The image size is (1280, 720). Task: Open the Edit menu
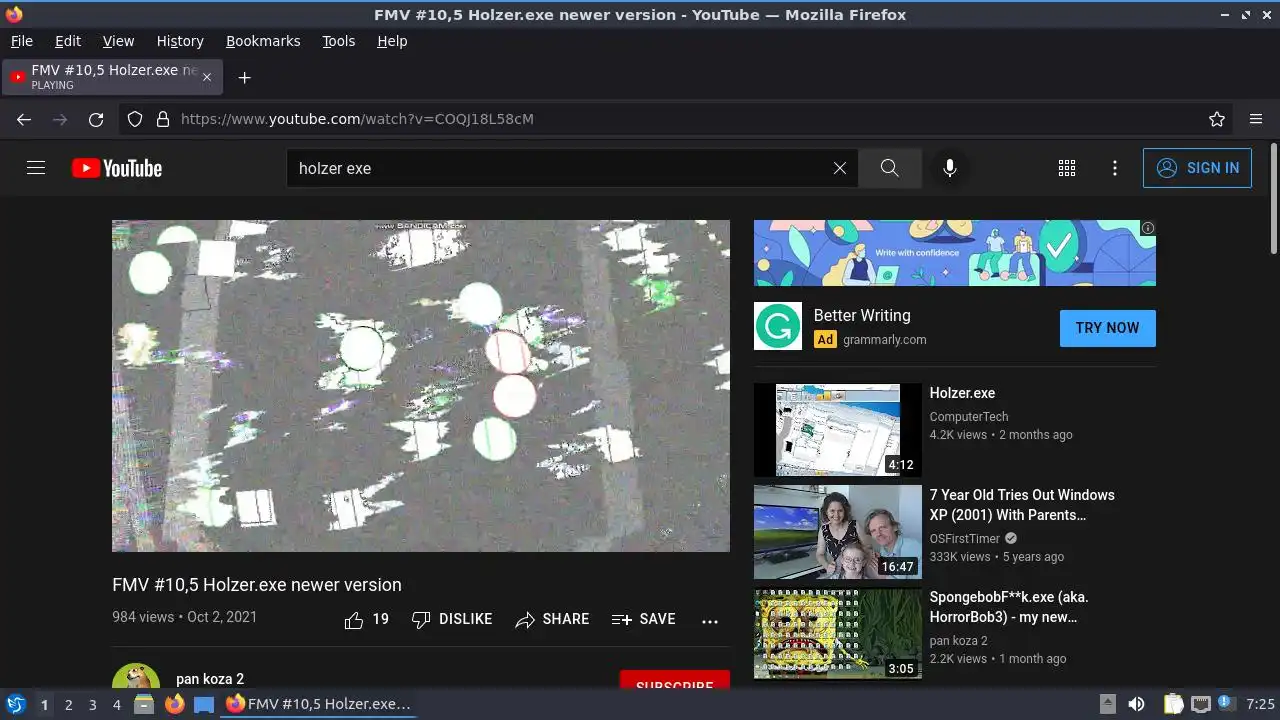(x=68, y=41)
